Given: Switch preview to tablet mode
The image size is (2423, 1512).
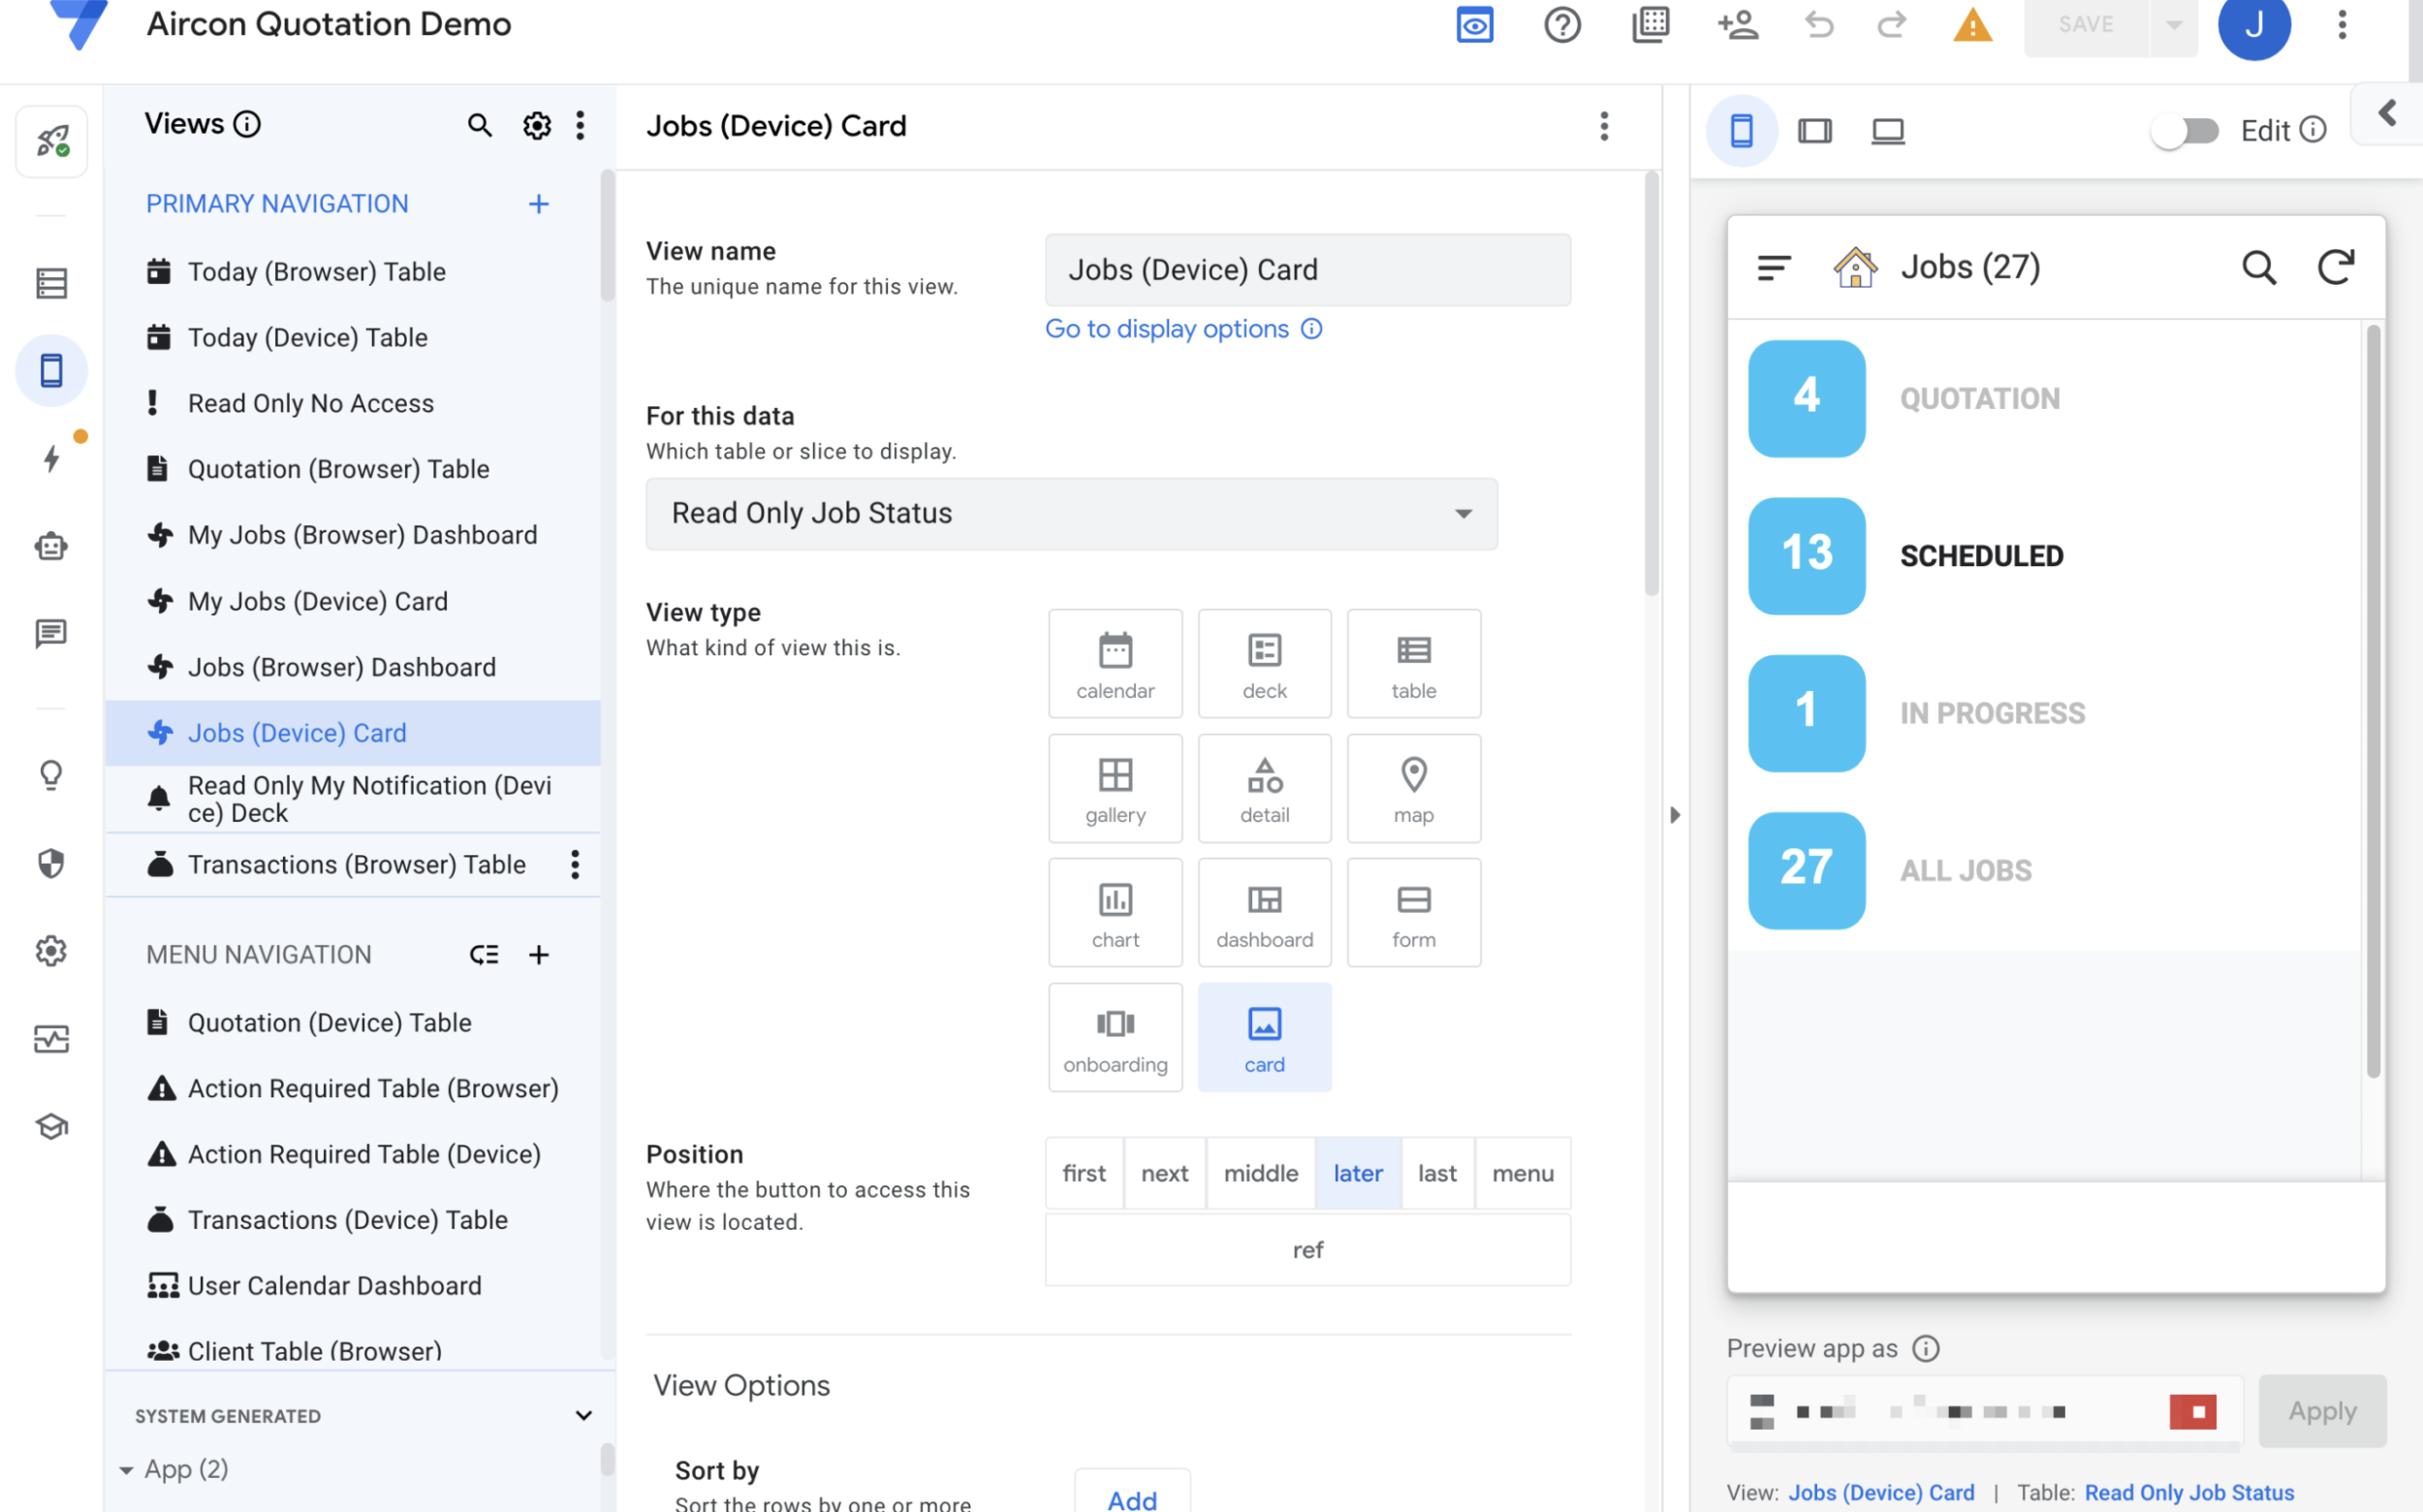Looking at the screenshot, I should tap(1815, 131).
